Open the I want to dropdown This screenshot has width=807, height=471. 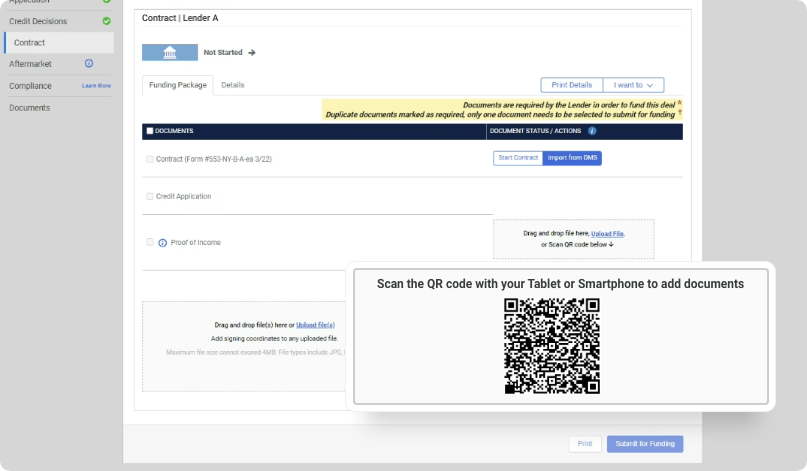click(634, 85)
